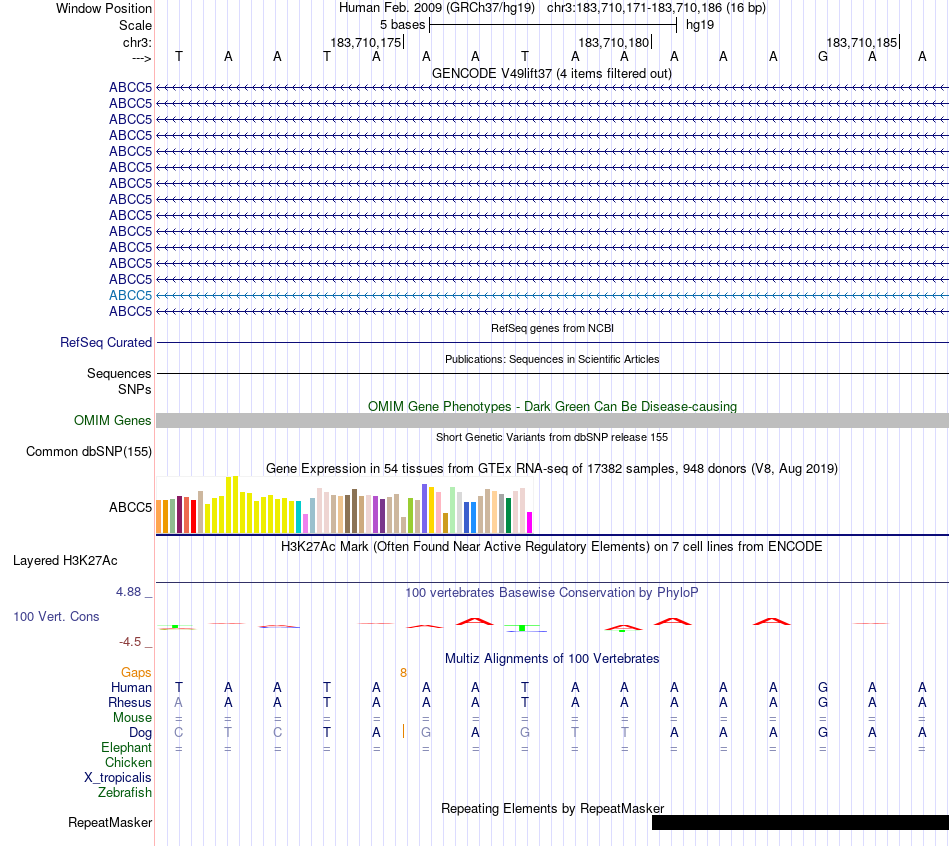The image size is (950, 846).
Task: Click the 'RefSeq genes from NCBI' title
Action: coord(552,328)
